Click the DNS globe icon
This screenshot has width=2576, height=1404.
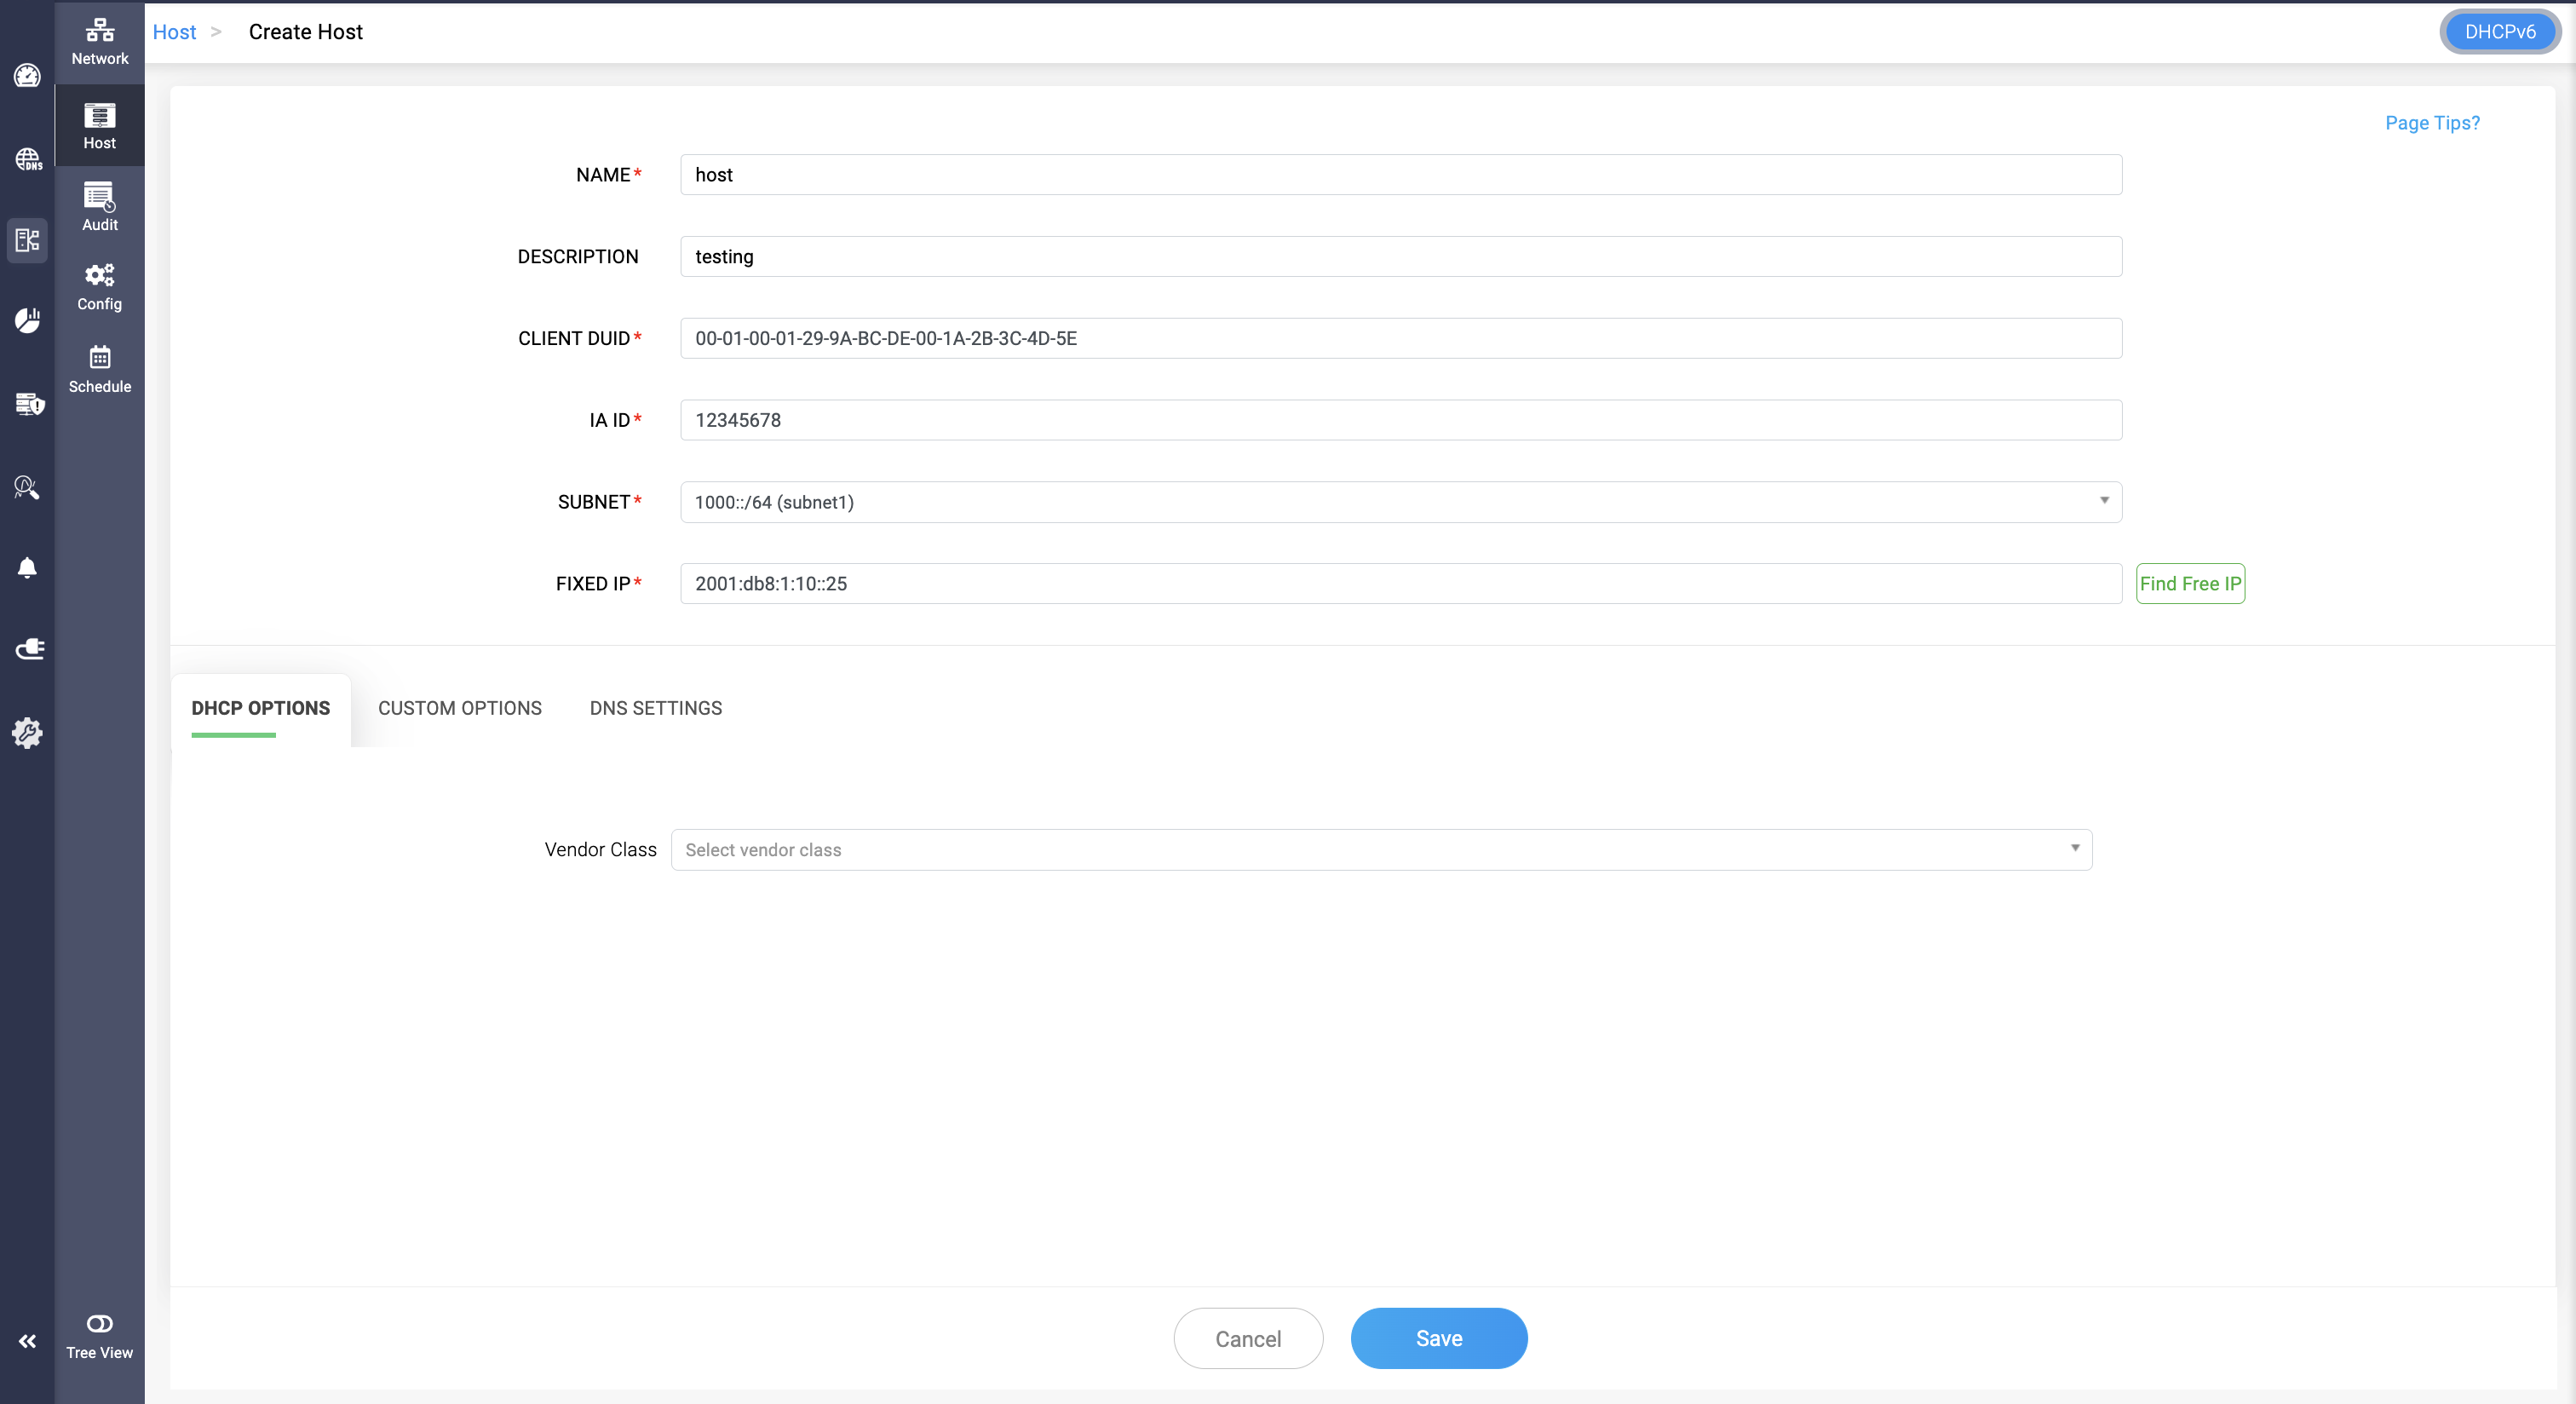coord(27,159)
